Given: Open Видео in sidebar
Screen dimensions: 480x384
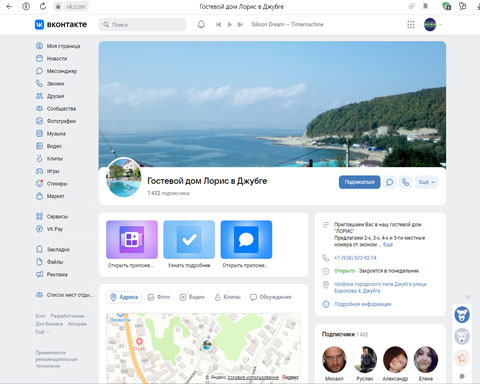Looking at the screenshot, I should click(x=49, y=146).
